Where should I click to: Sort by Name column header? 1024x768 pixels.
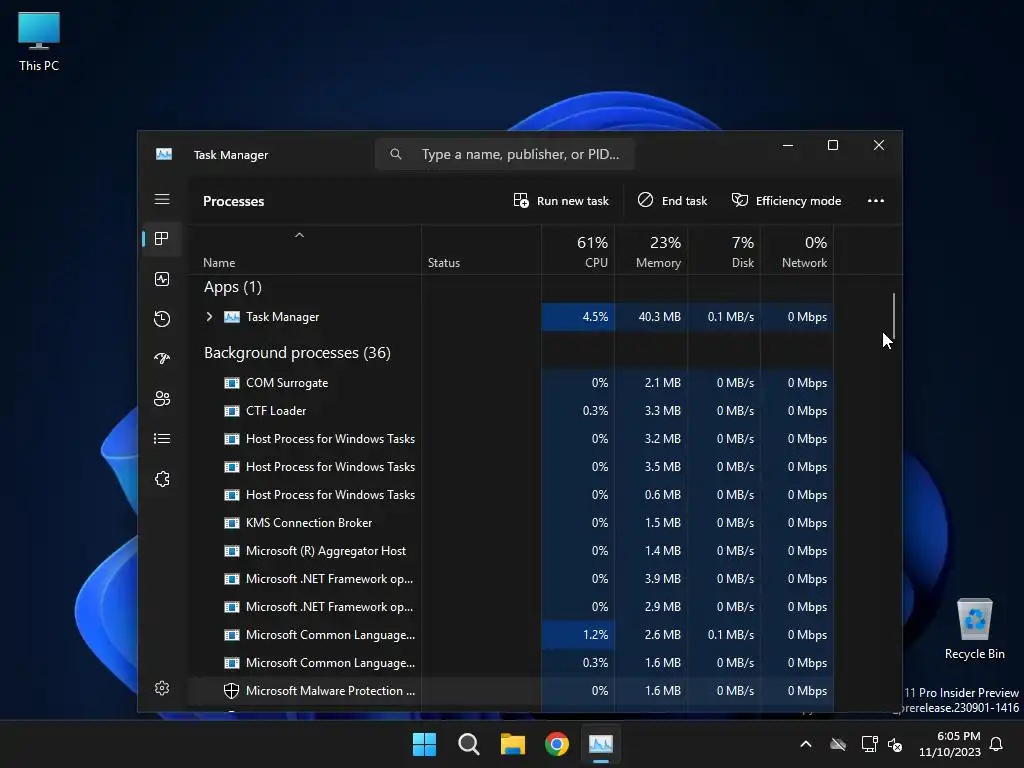pos(305,250)
